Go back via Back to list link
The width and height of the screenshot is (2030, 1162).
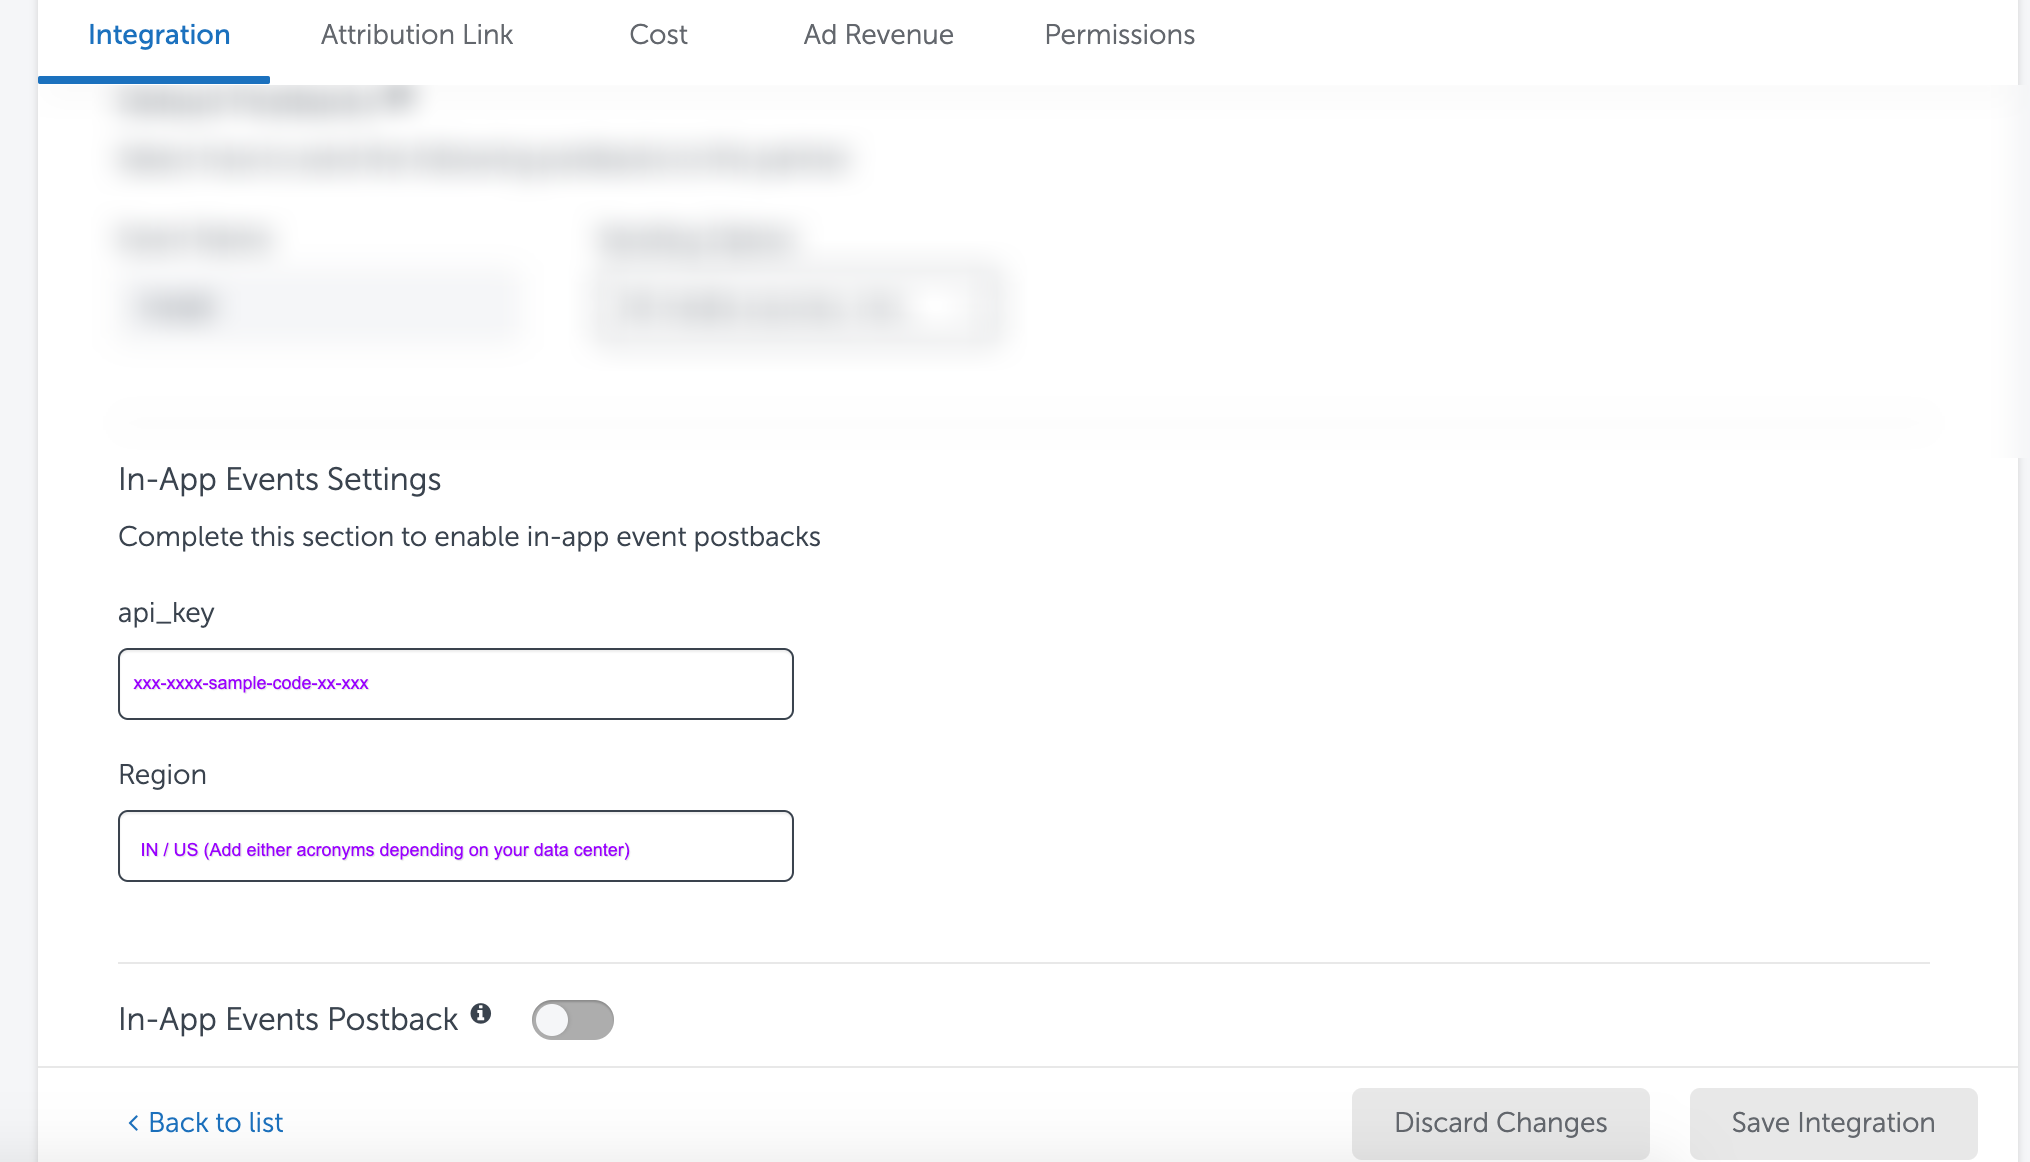[x=205, y=1123]
